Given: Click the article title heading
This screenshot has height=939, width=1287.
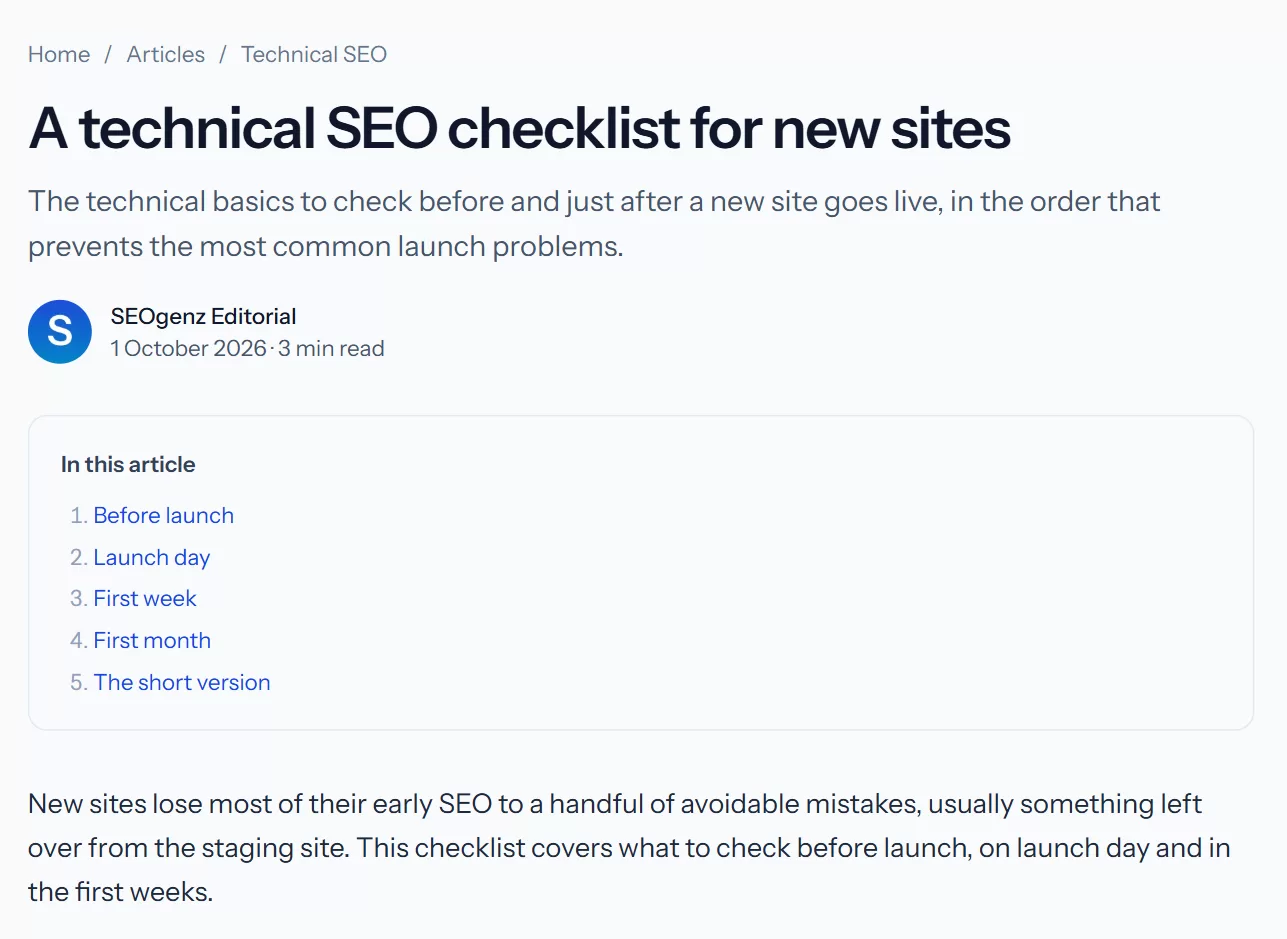Looking at the screenshot, I should point(519,128).
